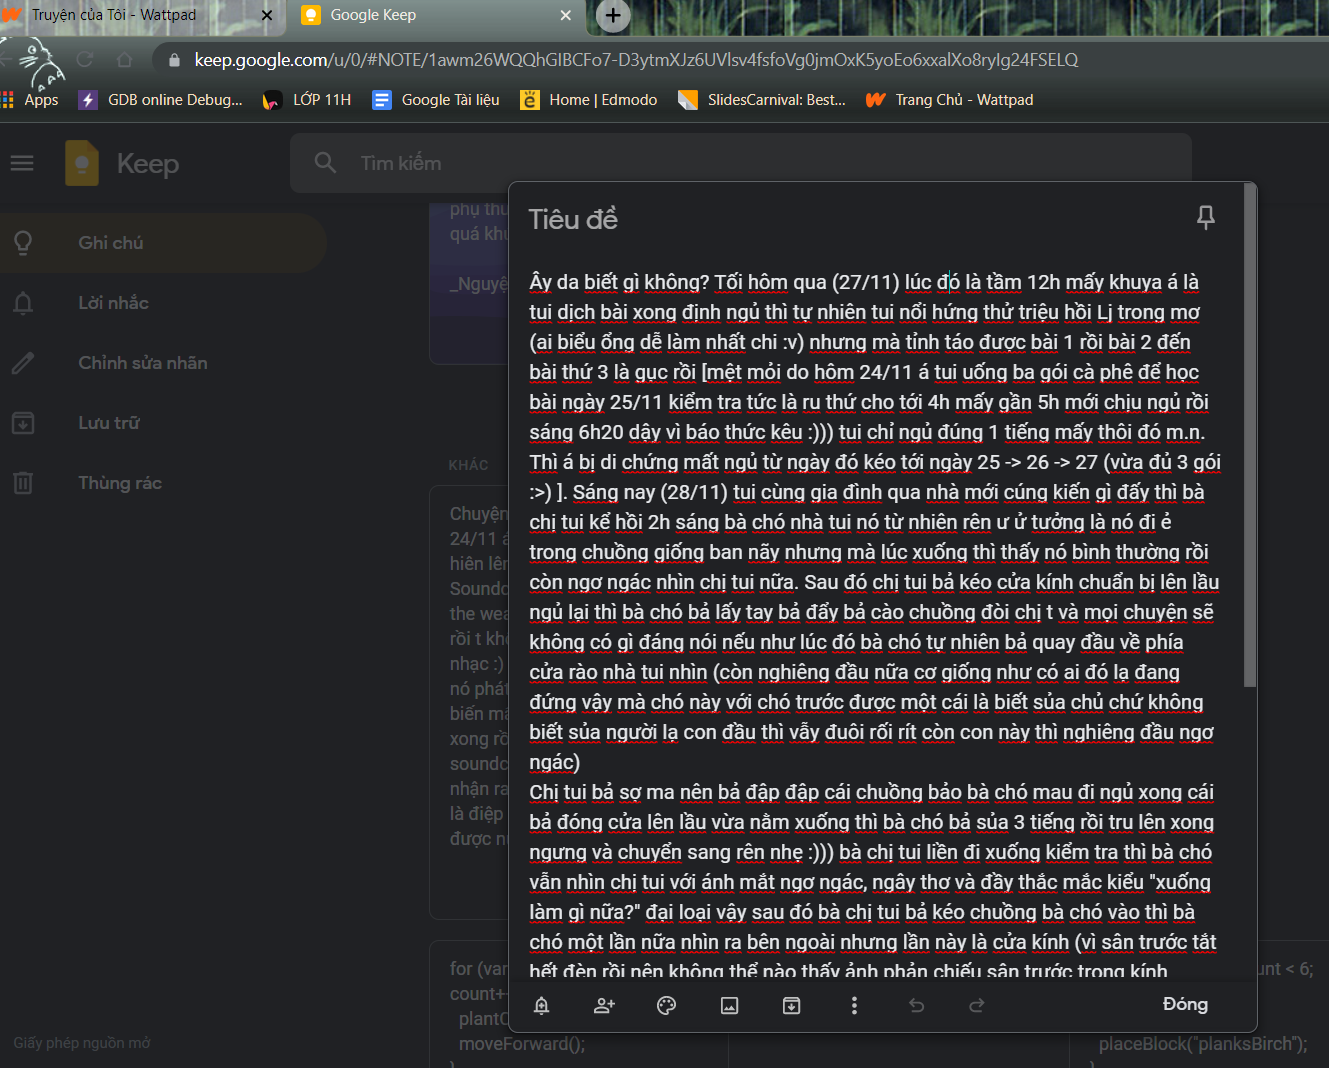Open the collaborator icon in note toolbar

tap(604, 1005)
